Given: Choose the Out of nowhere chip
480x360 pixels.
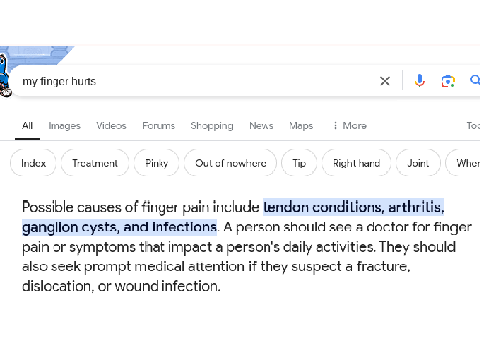Looking at the screenshot, I should click(x=230, y=163).
